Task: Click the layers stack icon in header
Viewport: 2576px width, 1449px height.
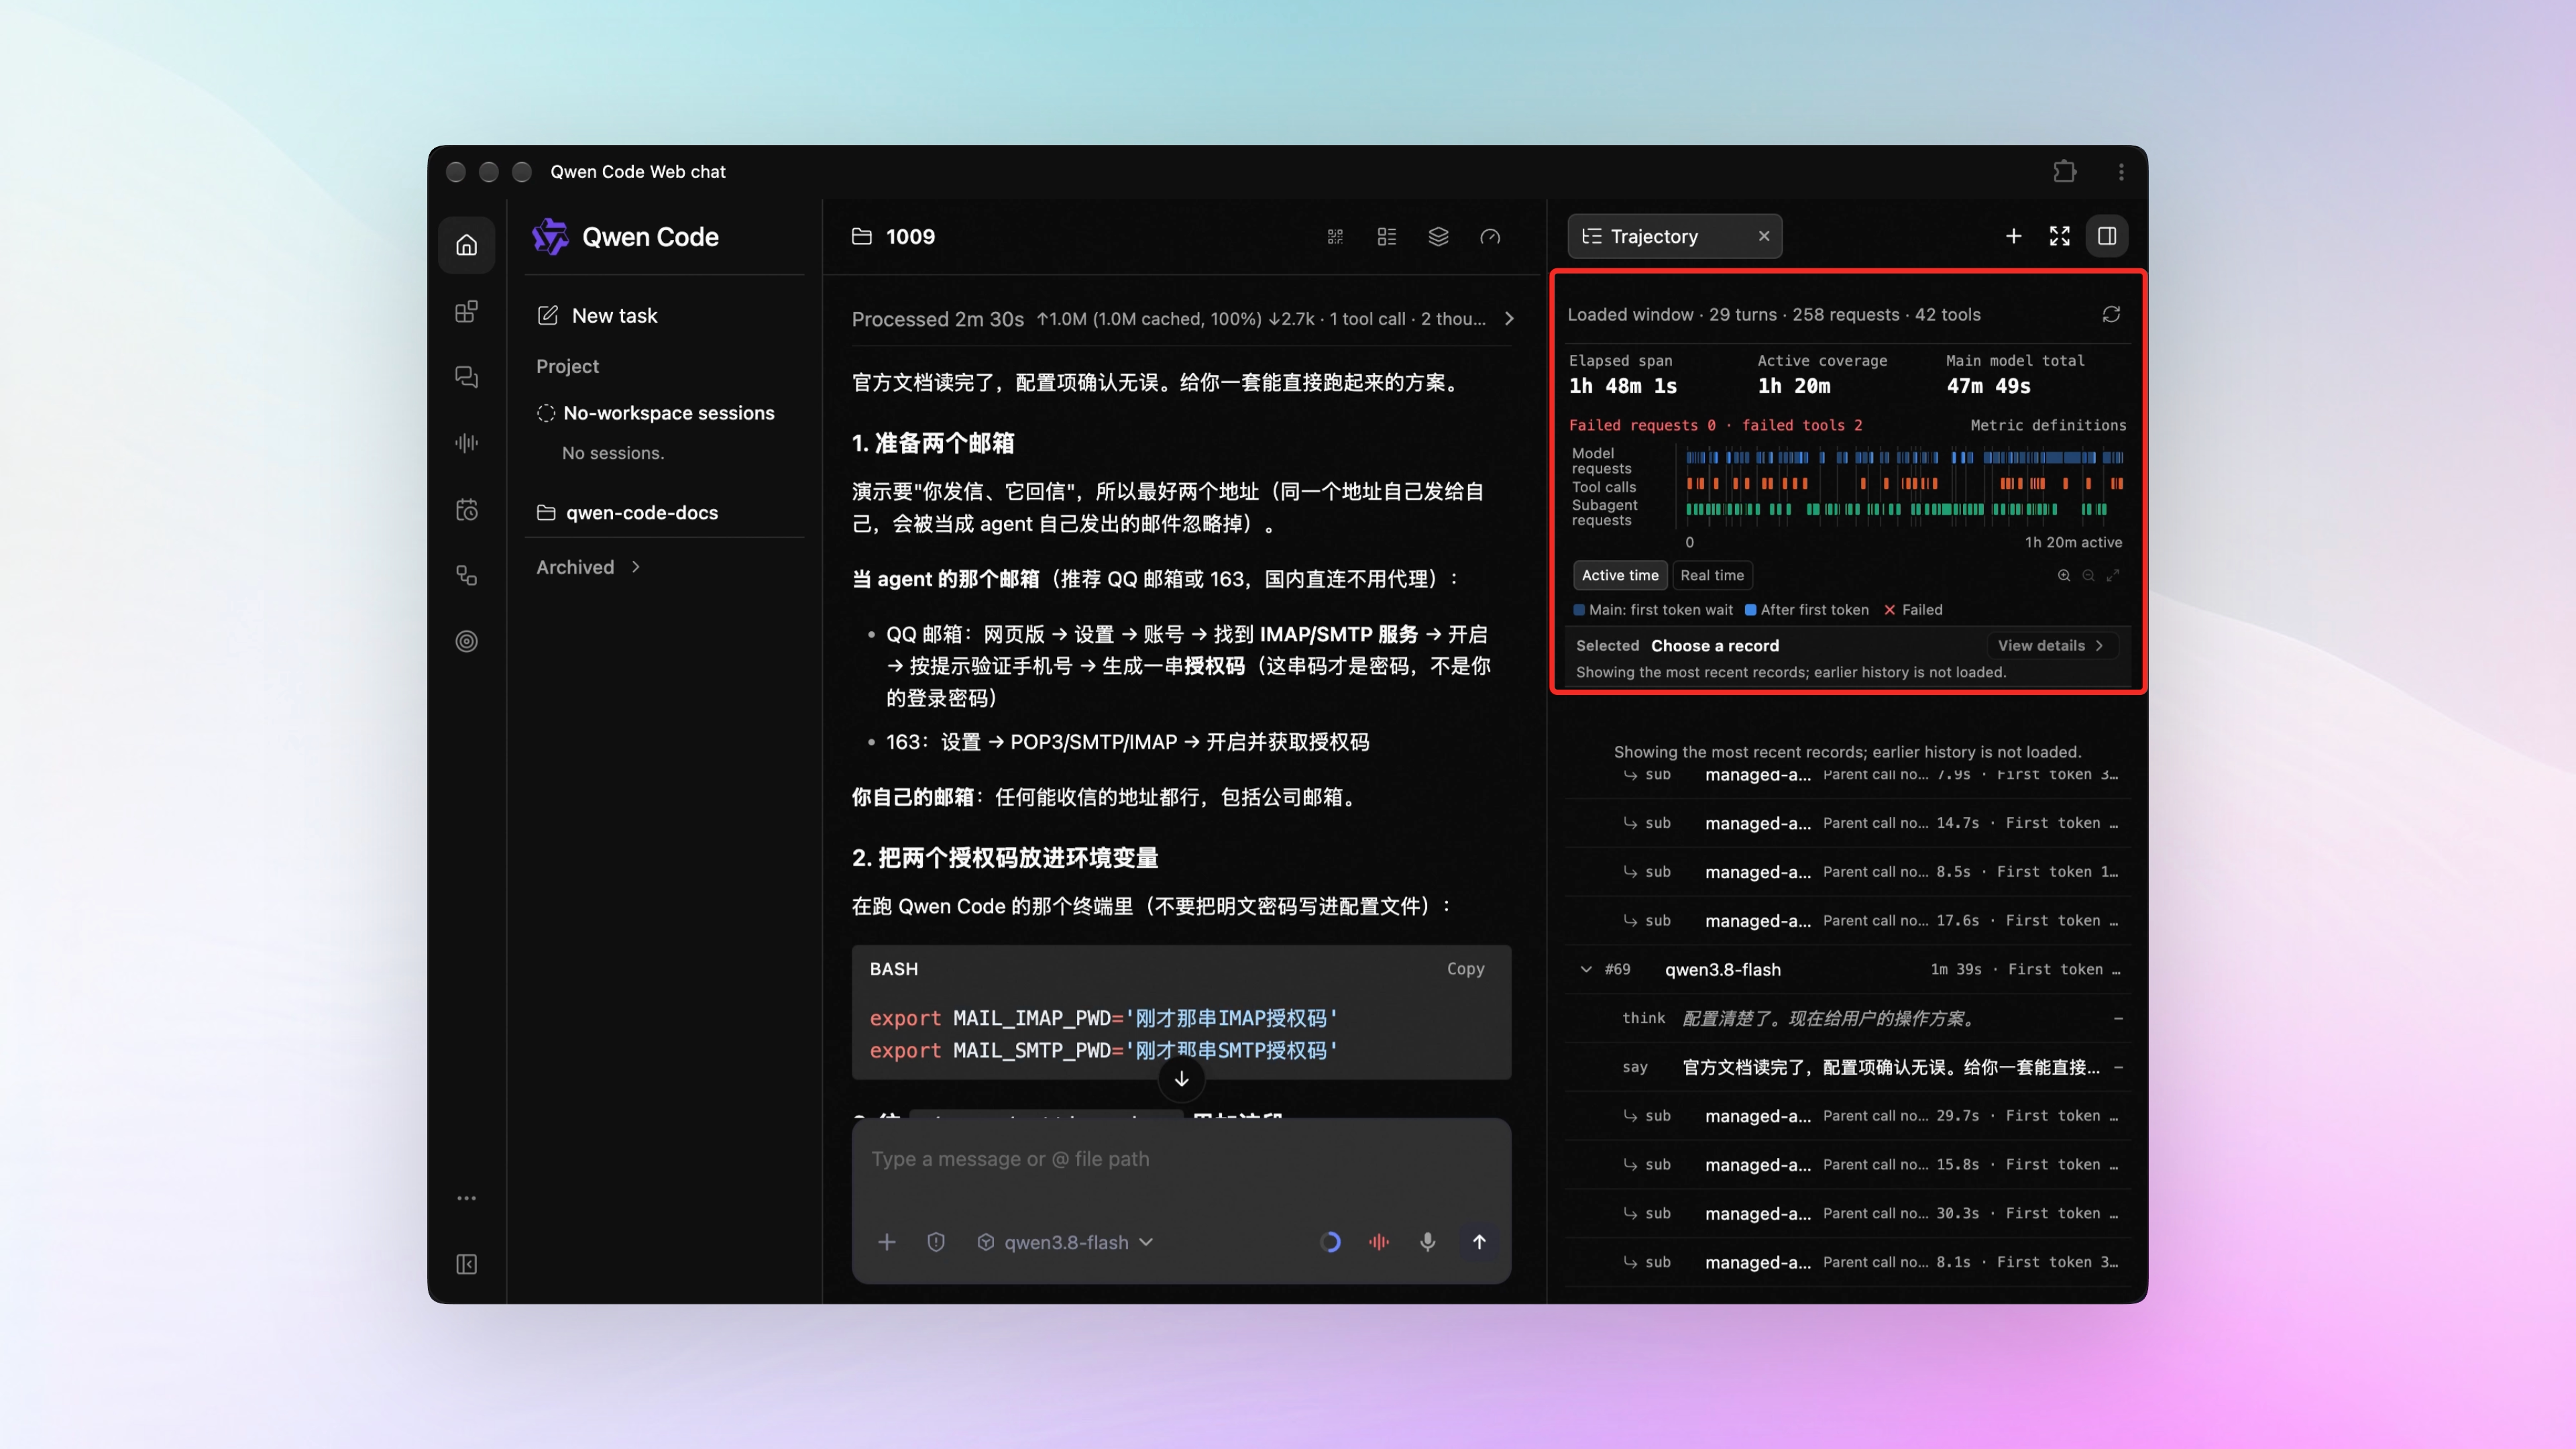Action: 1438,237
